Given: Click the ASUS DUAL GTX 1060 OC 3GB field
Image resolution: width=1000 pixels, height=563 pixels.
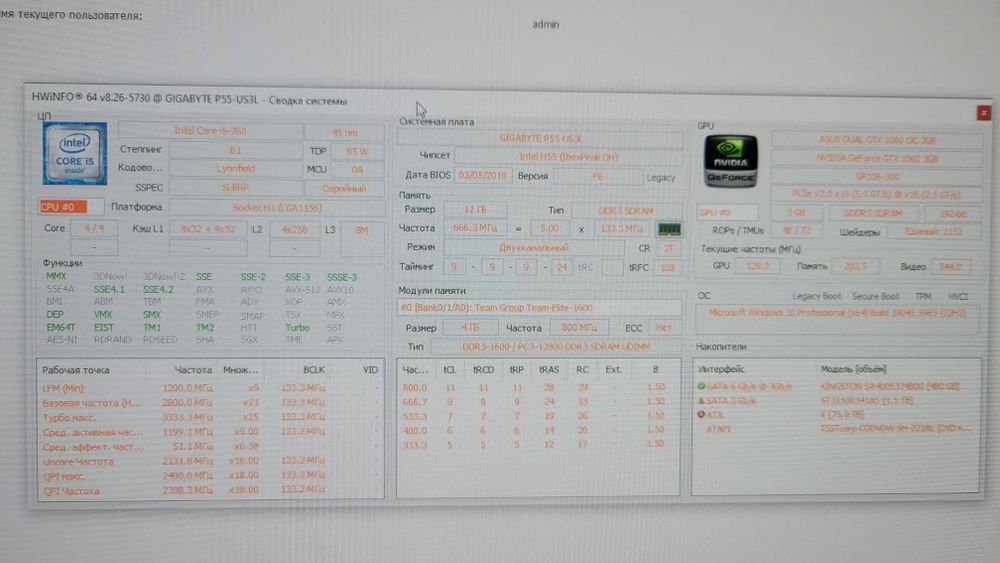Looking at the screenshot, I should [877, 140].
